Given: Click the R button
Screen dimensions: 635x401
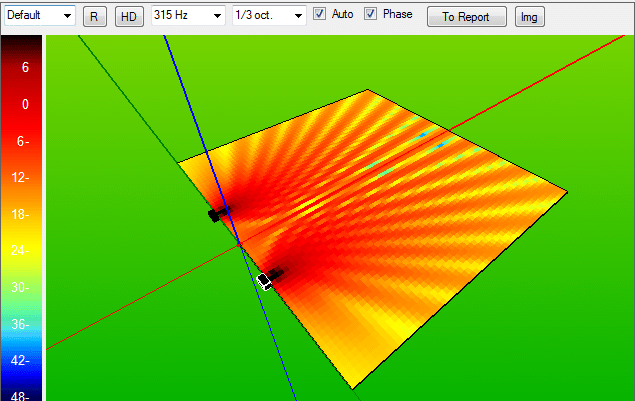Looking at the screenshot, I should (x=95, y=17).
